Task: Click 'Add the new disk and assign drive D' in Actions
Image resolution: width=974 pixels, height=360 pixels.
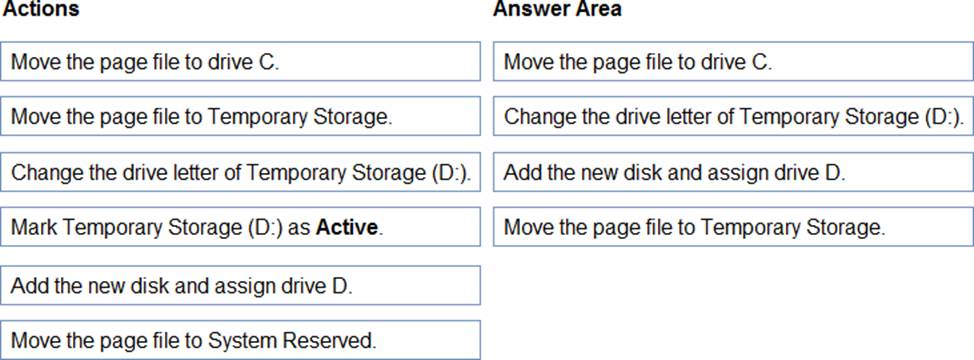Action: [240, 286]
